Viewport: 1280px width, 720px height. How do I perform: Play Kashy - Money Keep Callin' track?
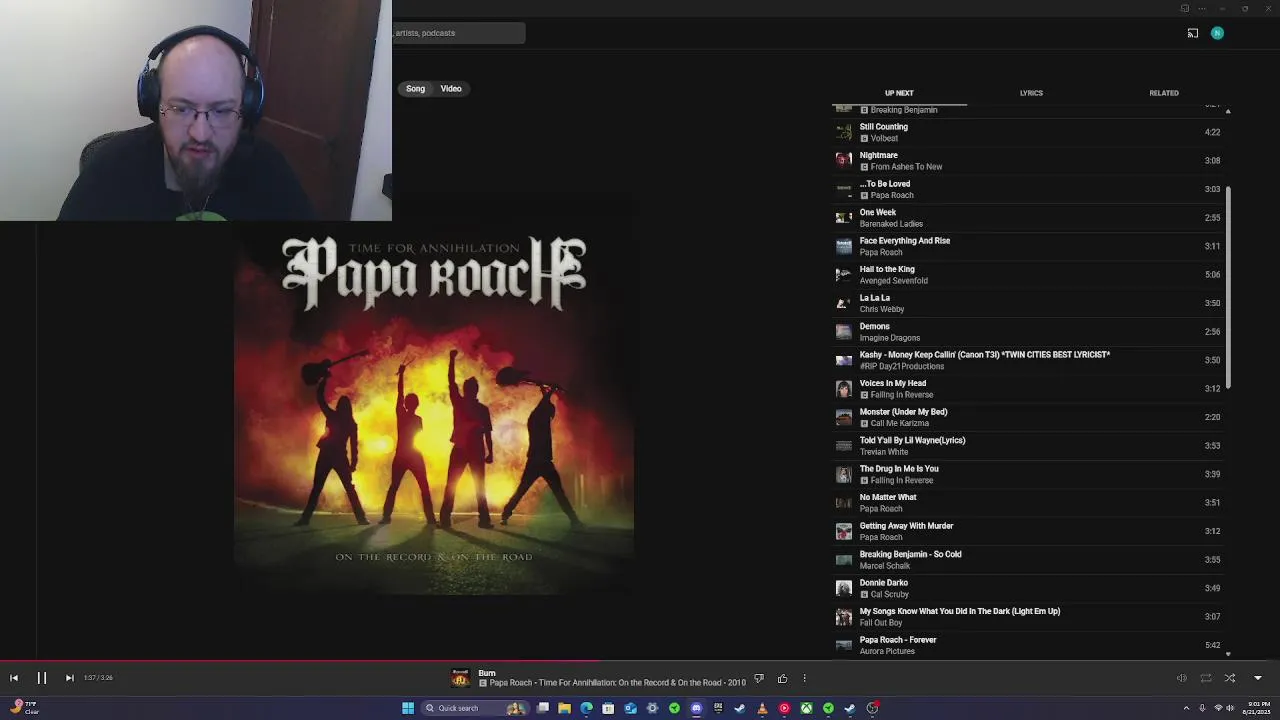(x=1028, y=360)
